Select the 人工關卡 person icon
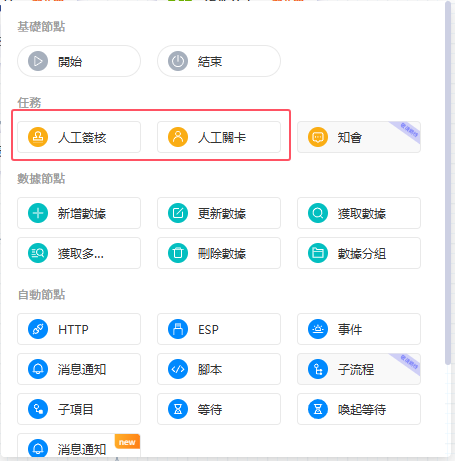455x461 pixels. pyautogui.click(x=178, y=137)
